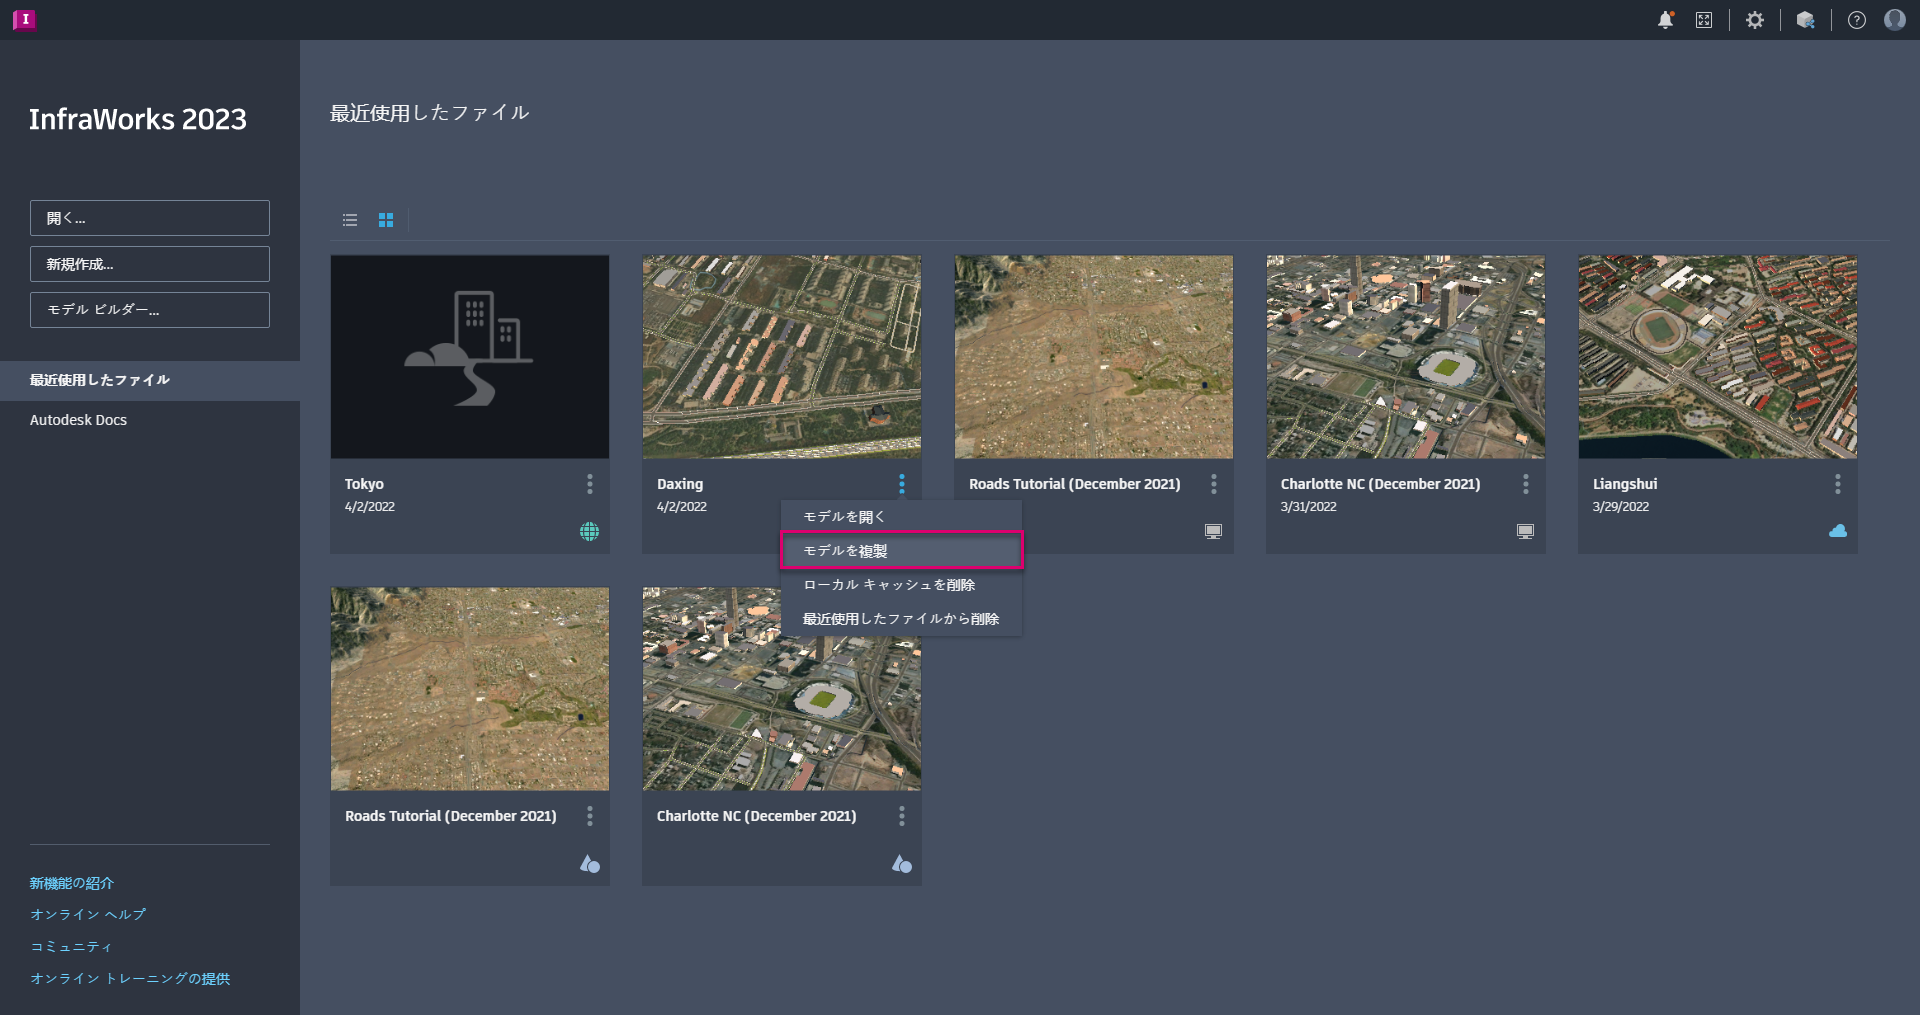Open options for second-row Roads Tutorial card

[x=590, y=816]
